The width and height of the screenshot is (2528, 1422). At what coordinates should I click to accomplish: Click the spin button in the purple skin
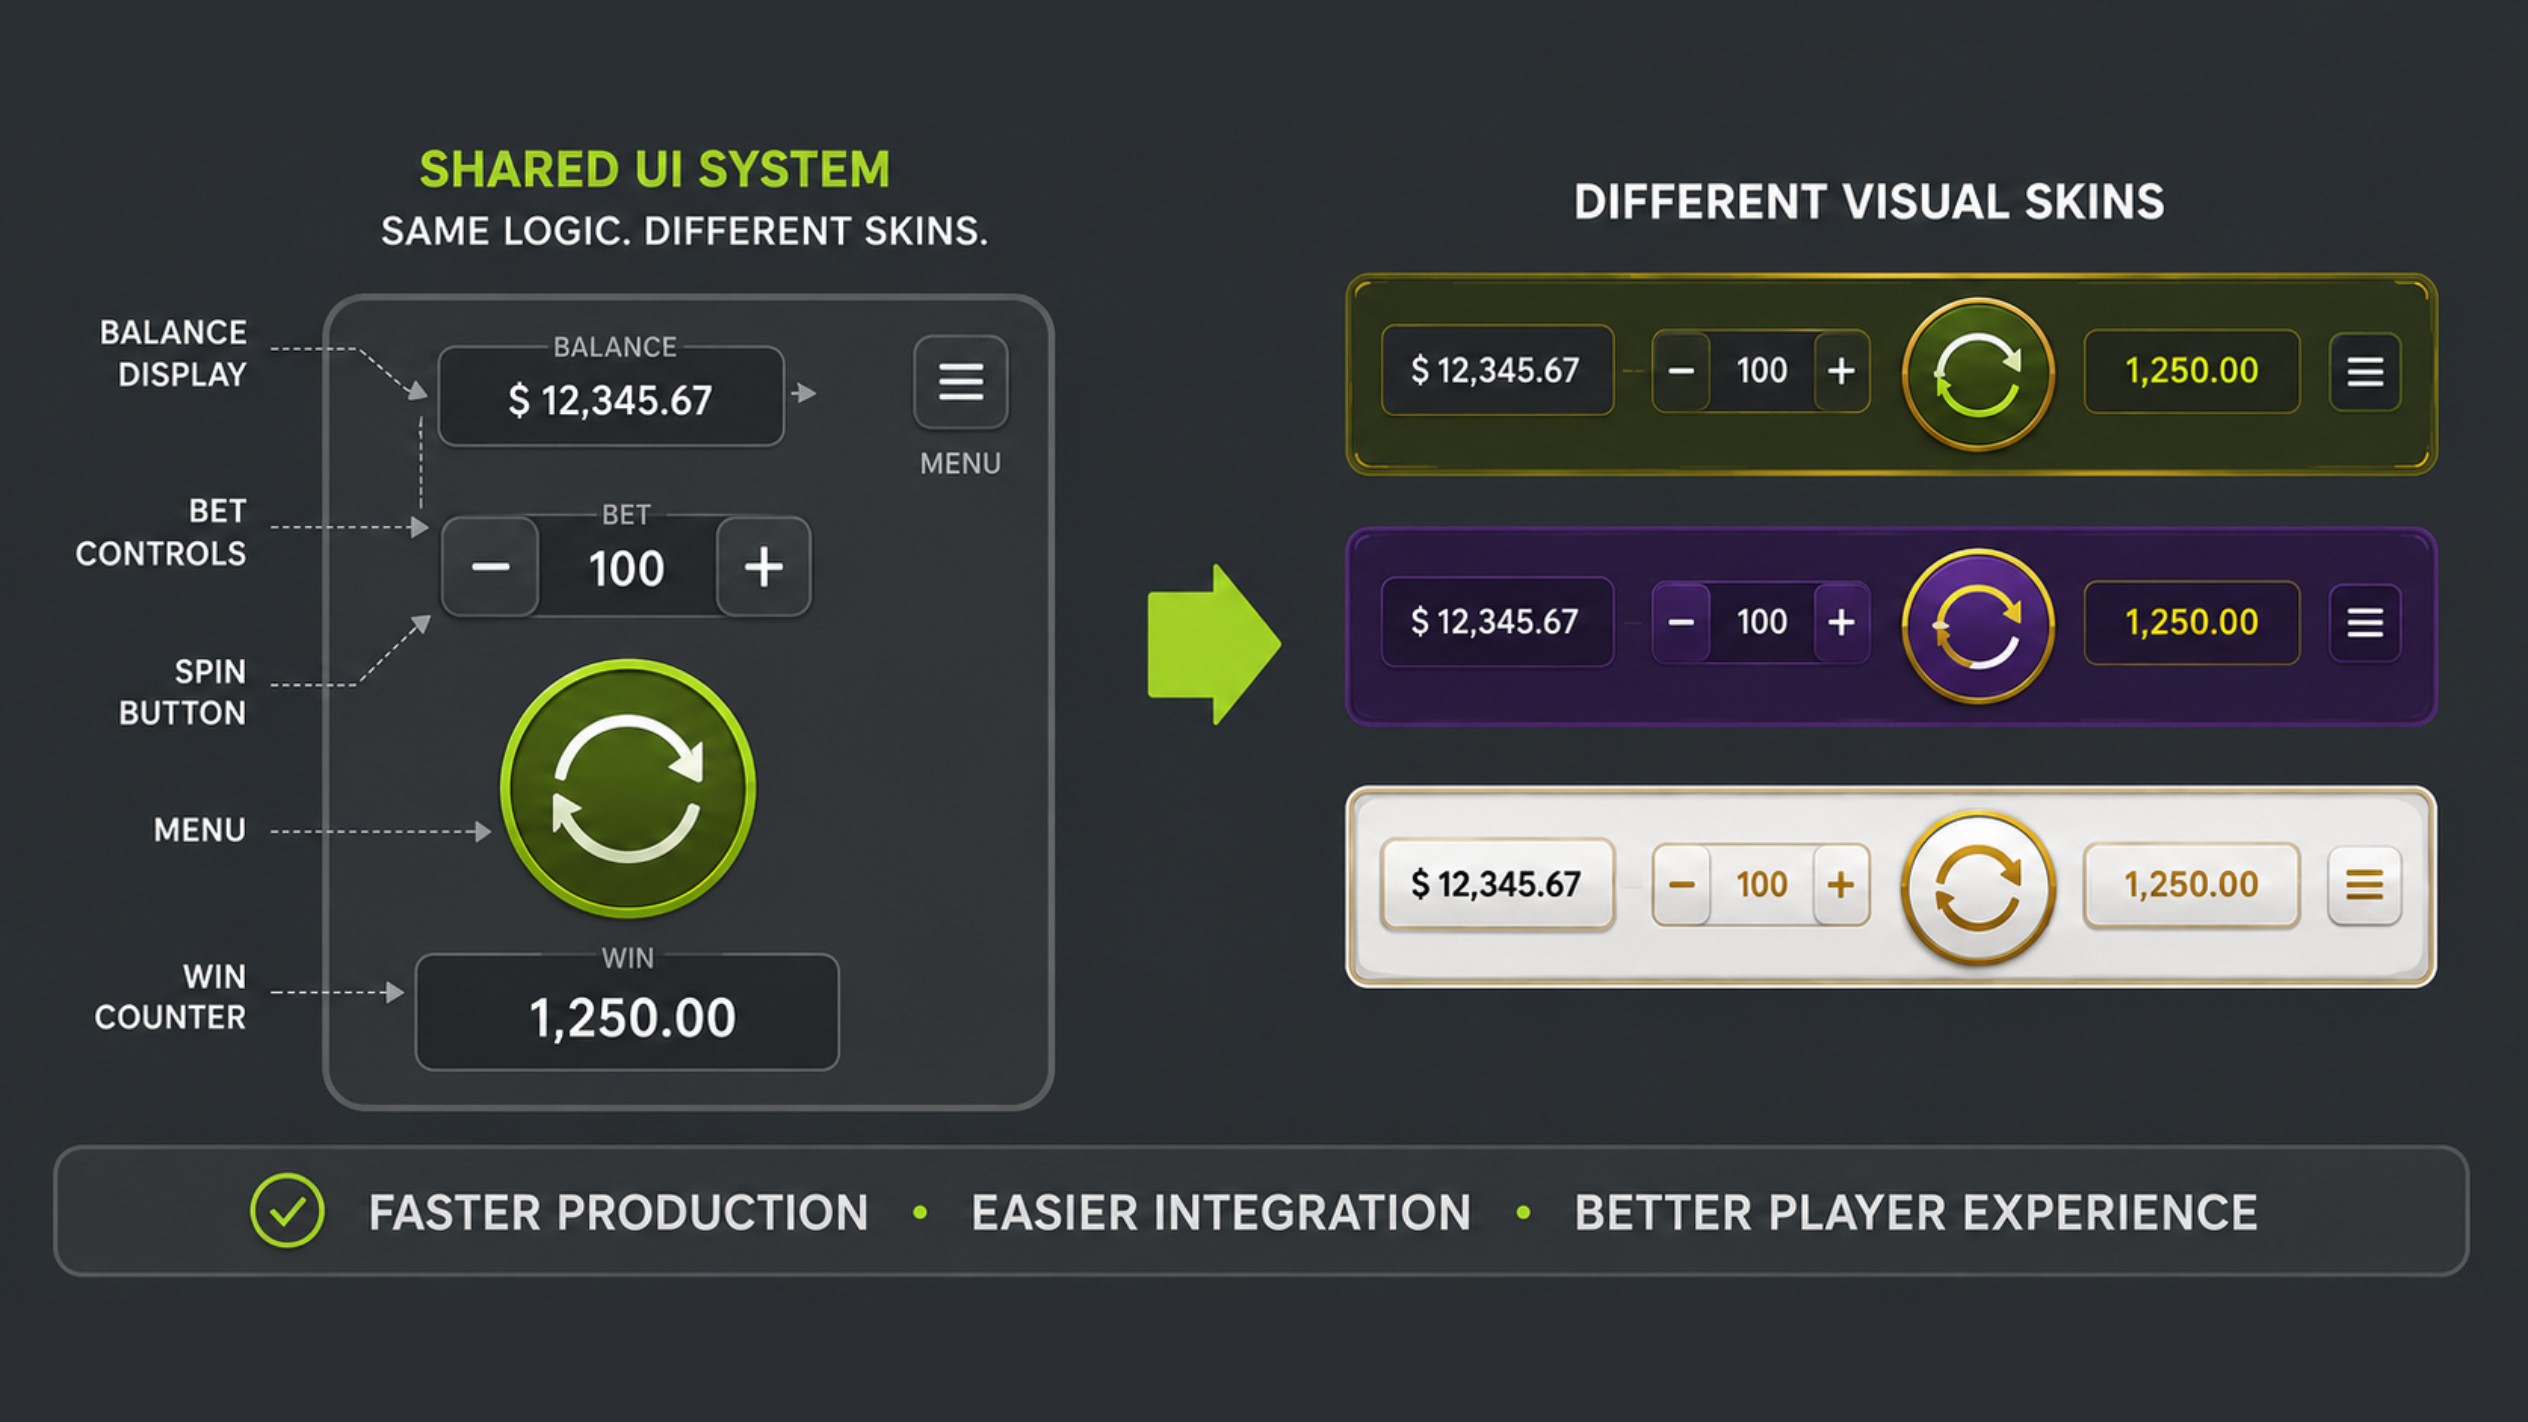[1978, 626]
